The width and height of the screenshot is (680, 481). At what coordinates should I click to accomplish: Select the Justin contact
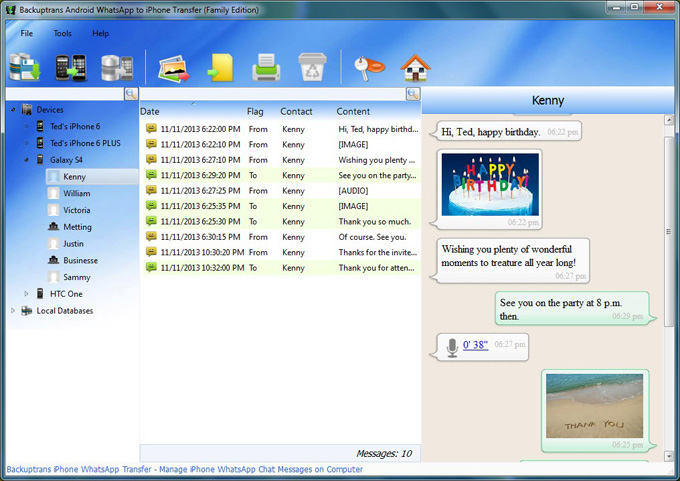[73, 243]
